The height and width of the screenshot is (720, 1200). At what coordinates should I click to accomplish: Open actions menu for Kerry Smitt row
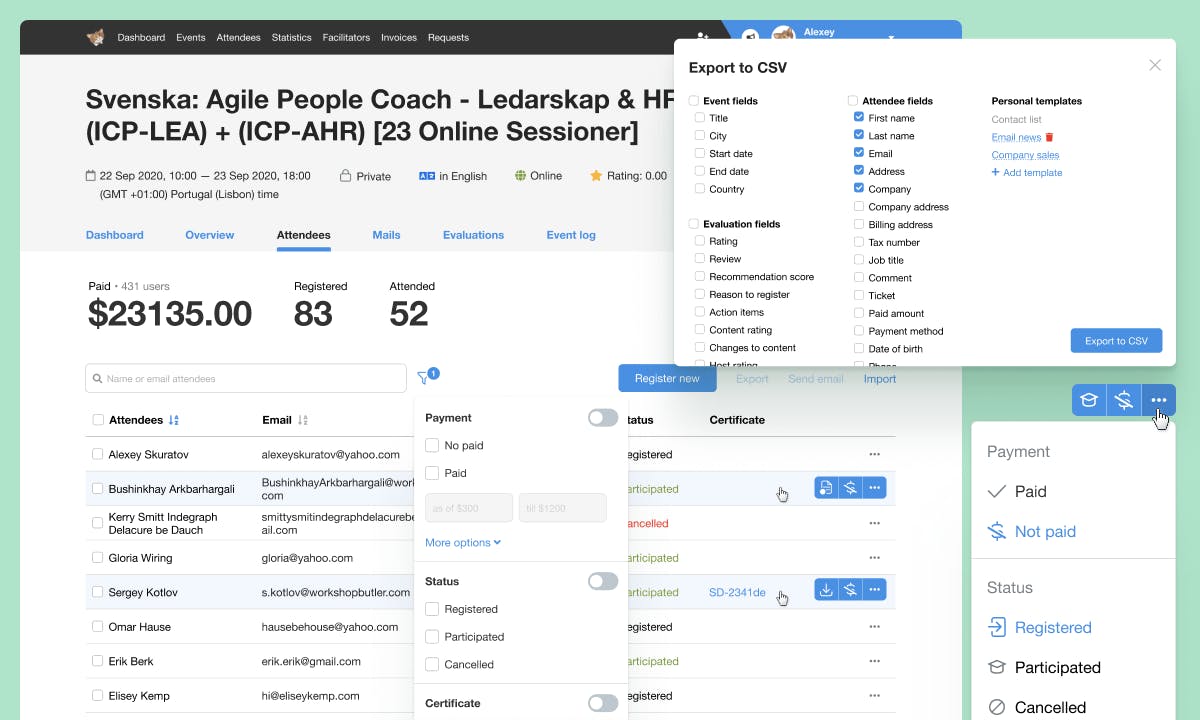(875, 523)
